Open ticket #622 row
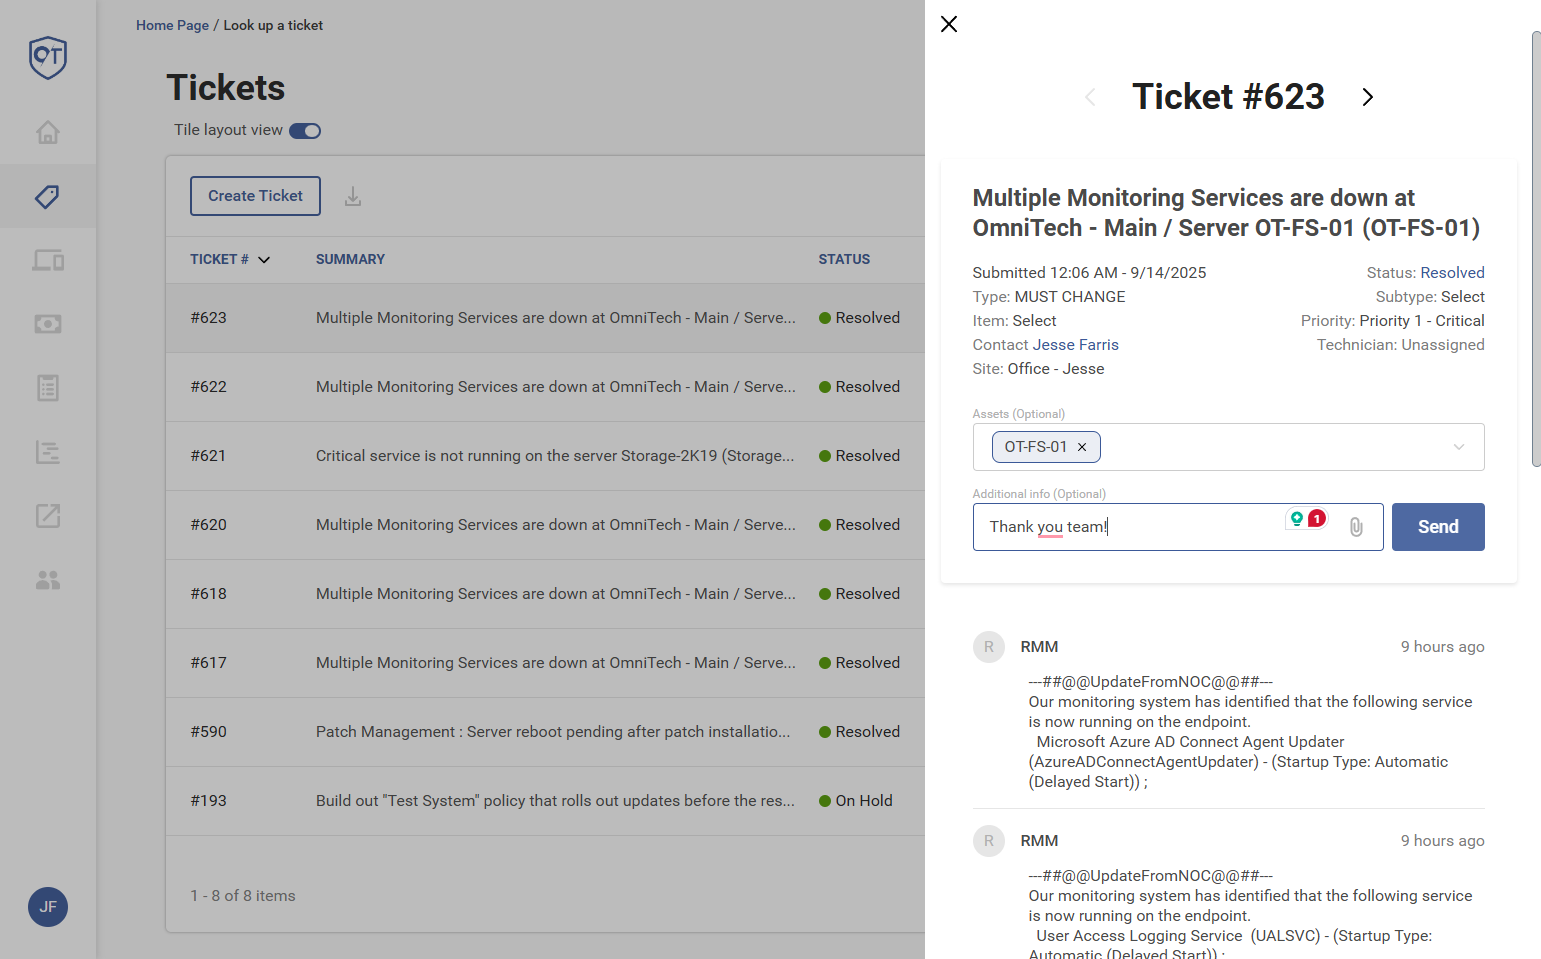The height and width of the screenshot is (959, 1541). coord(545,387)
